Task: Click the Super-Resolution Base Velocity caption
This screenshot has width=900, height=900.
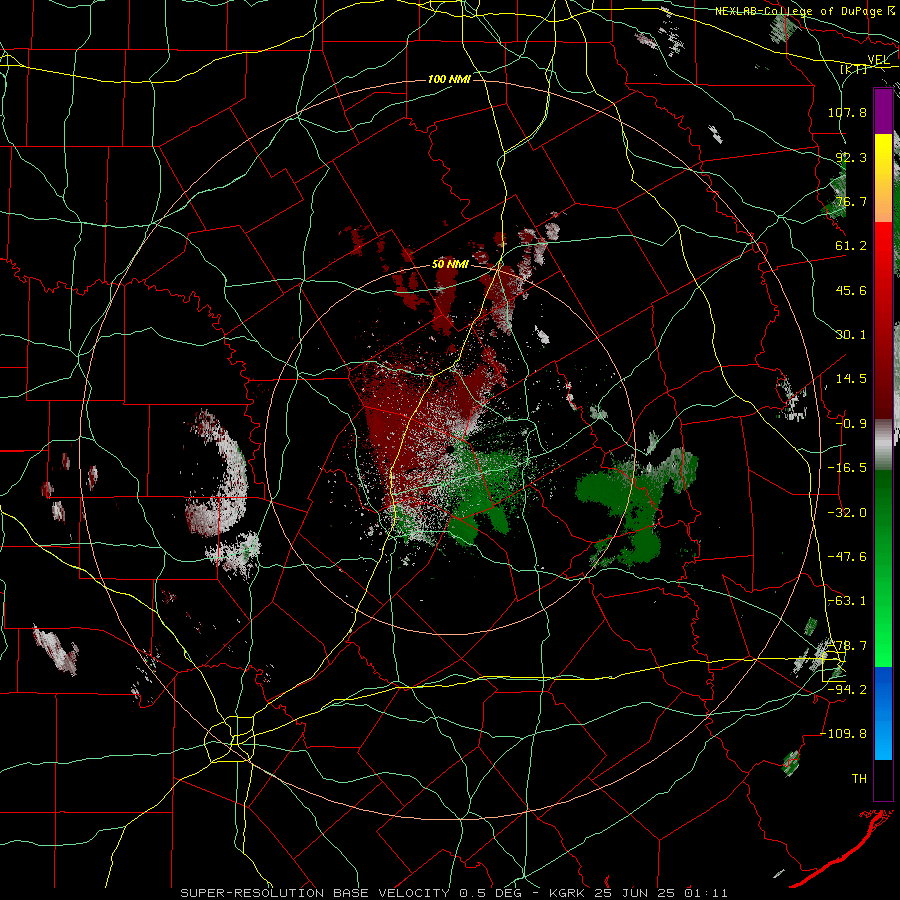Action: click(x=454, y=893)
